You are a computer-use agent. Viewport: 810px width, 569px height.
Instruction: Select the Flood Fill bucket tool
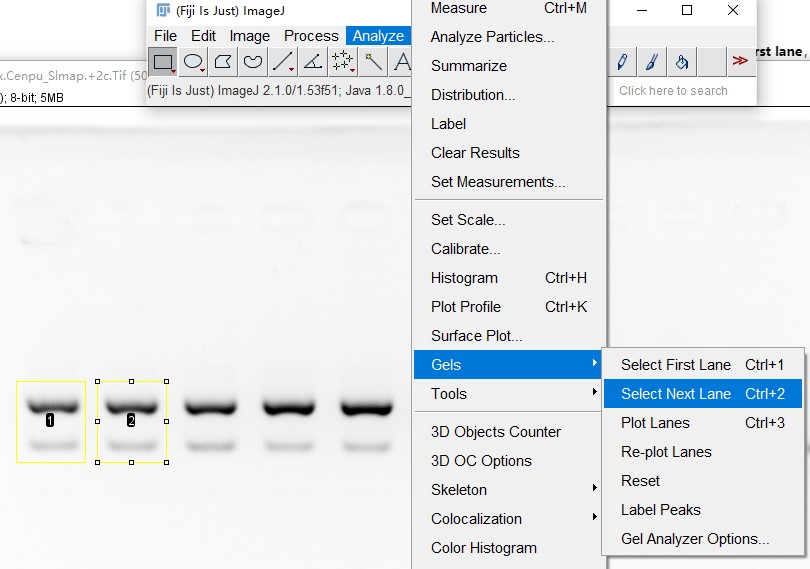point(681,62)
